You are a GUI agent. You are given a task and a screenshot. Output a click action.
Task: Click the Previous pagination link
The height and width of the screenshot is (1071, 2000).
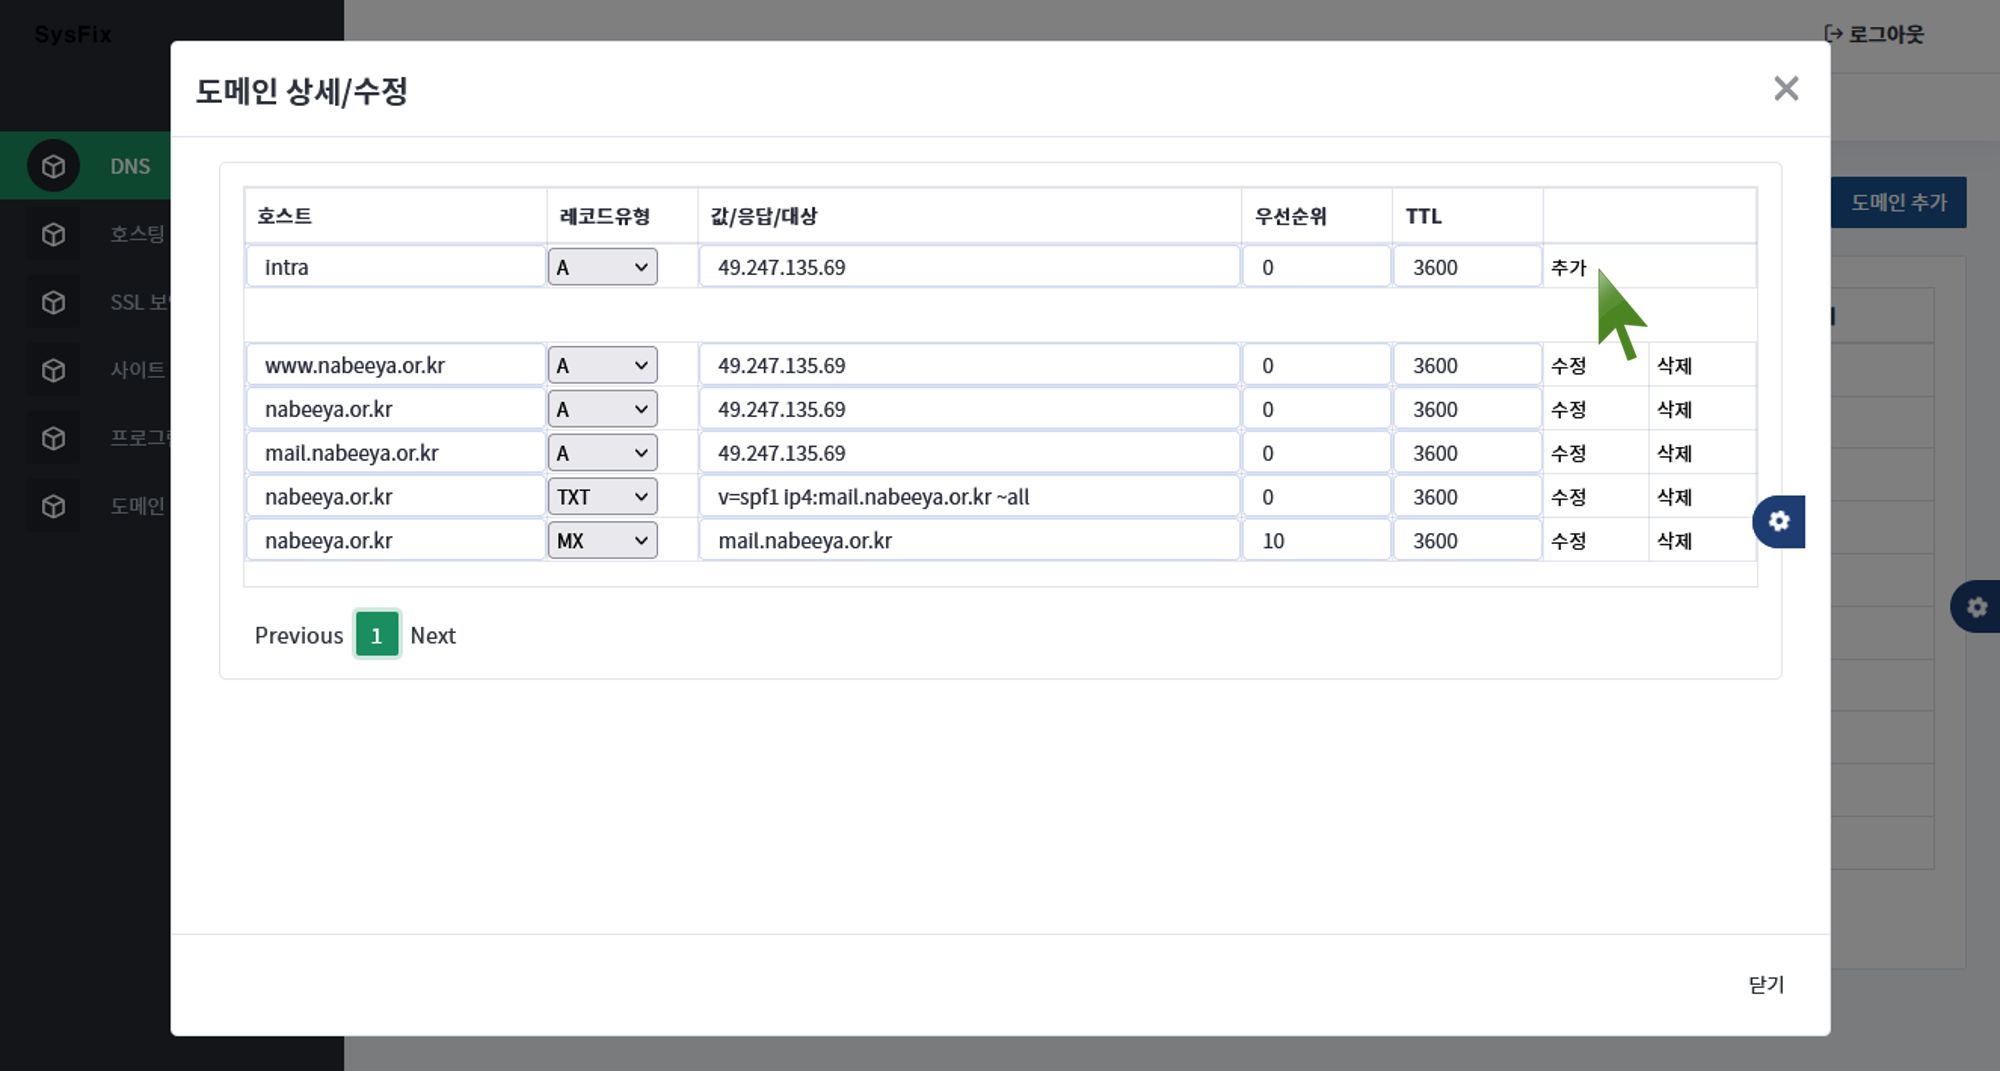click(298, 635)
